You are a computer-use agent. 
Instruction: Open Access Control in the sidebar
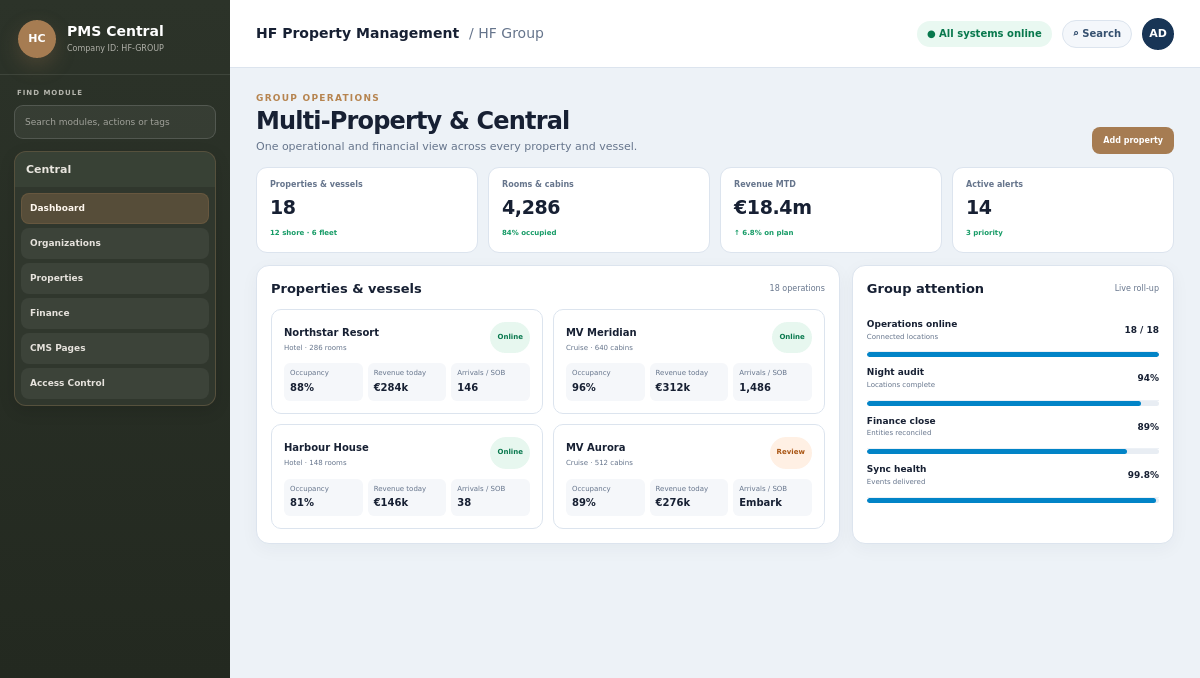coord(115,383)
